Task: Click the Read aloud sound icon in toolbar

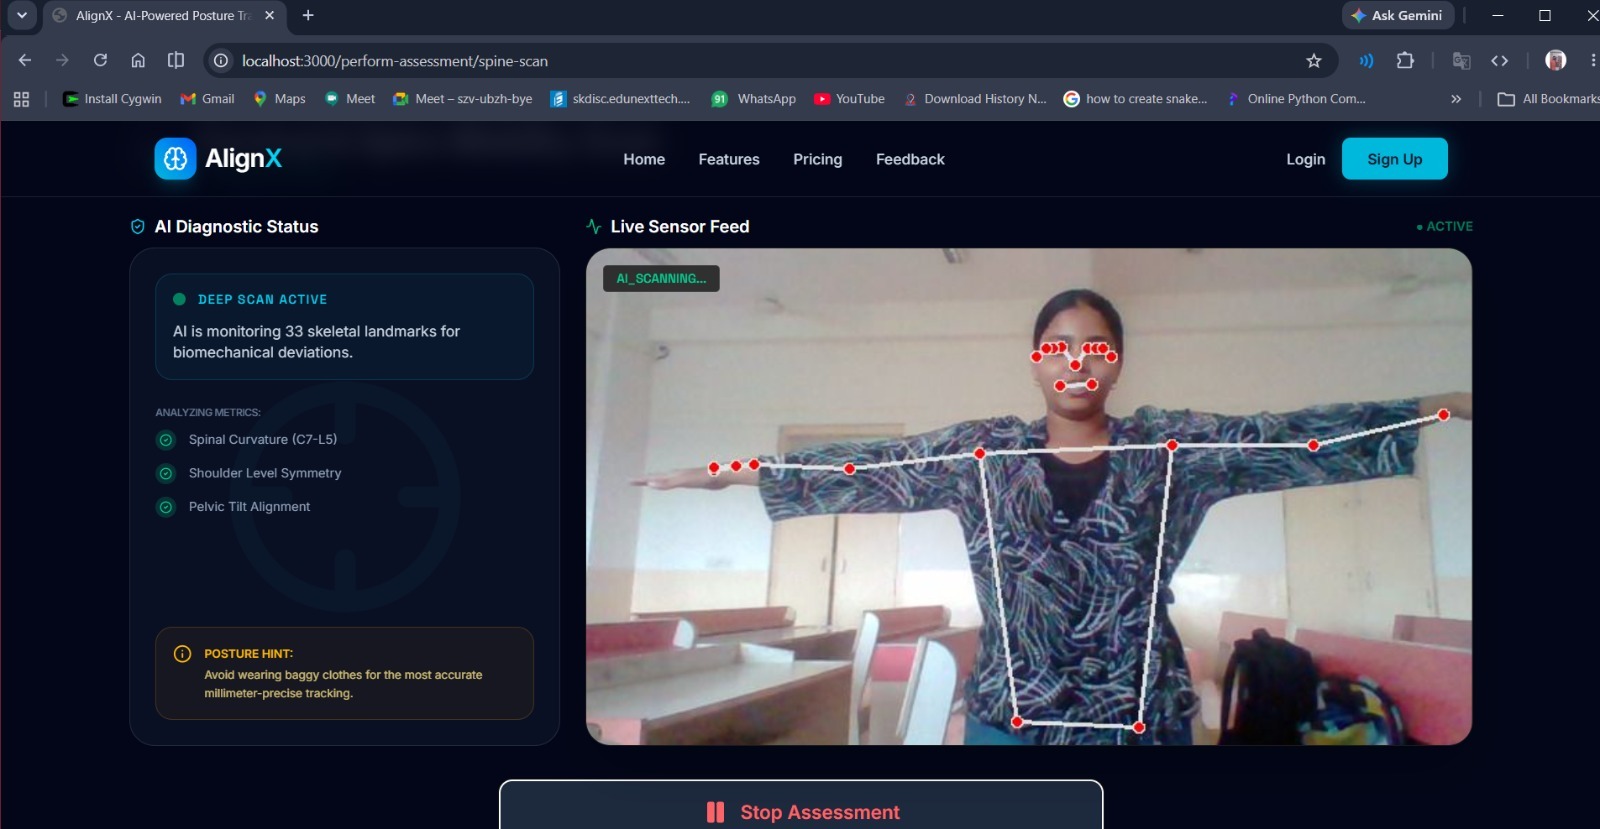Action: click(x=1366, y=61)
